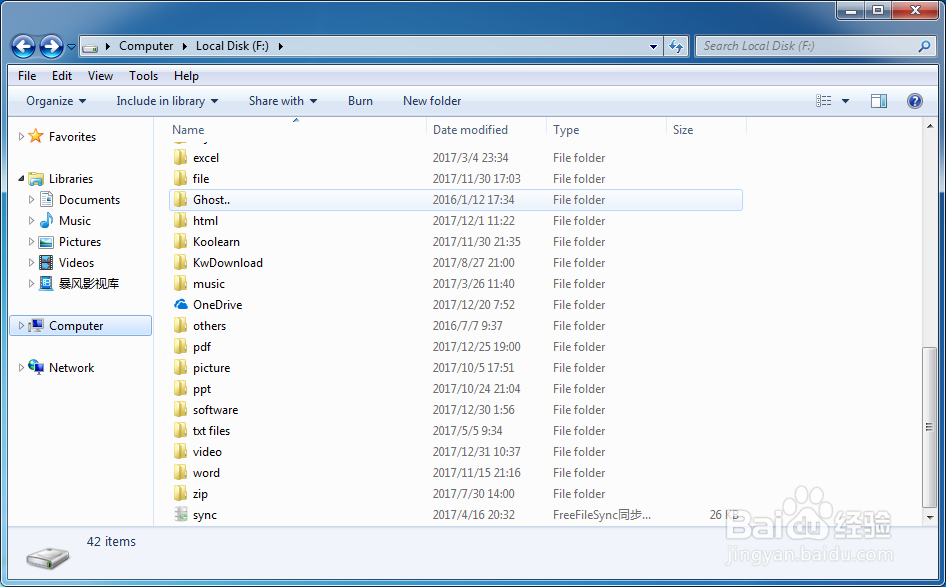Click the Local Disk (F:) breadcrumb
Image resolution: width=946 pixels, height=587 pixels.
[232, 46]
